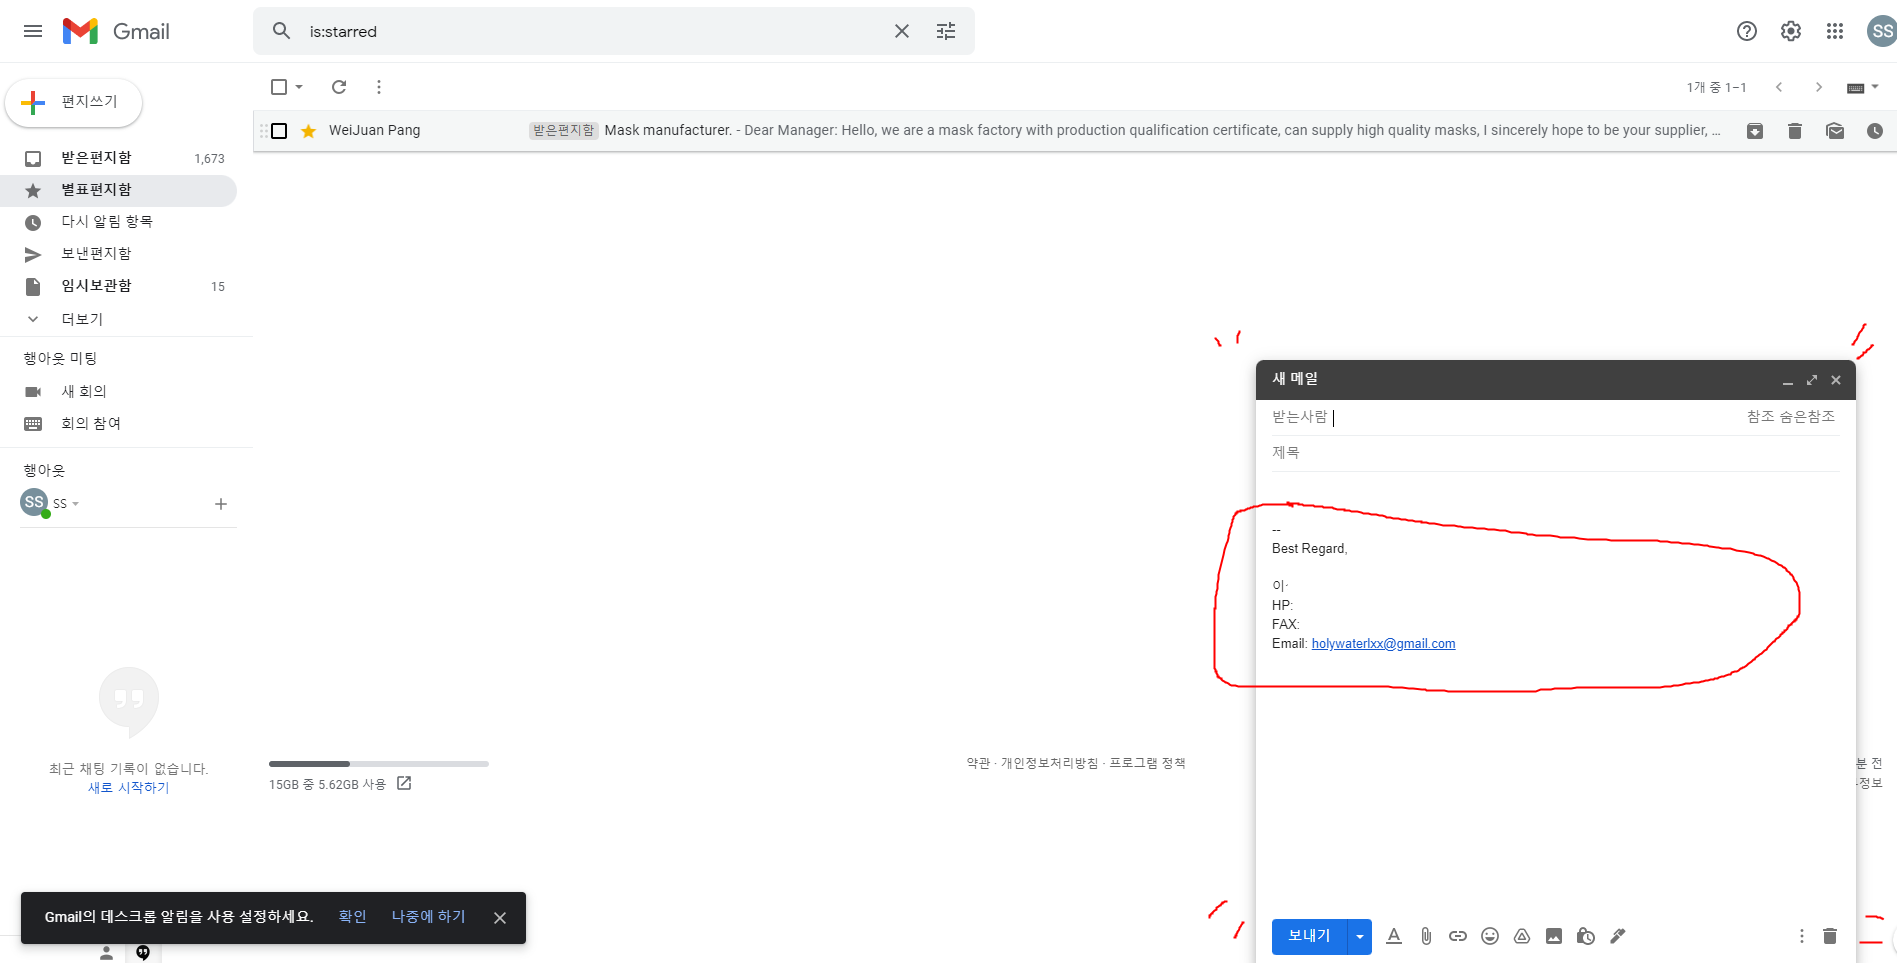1897x963 pixels.
Task: Discard the new mail draft
Action: (x=1830, y=936)
